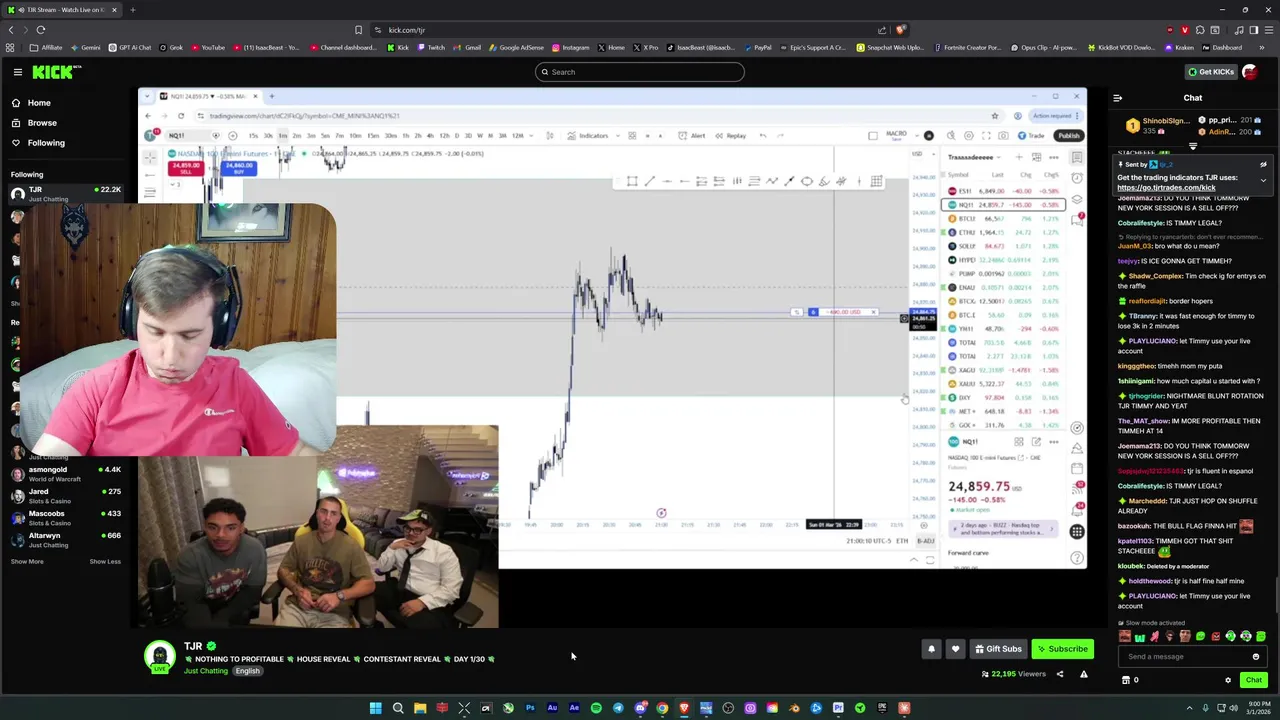Click the Alert button in the streamed chart
The height and width of the screenshot is (720, 1280).
coord(692,136)
